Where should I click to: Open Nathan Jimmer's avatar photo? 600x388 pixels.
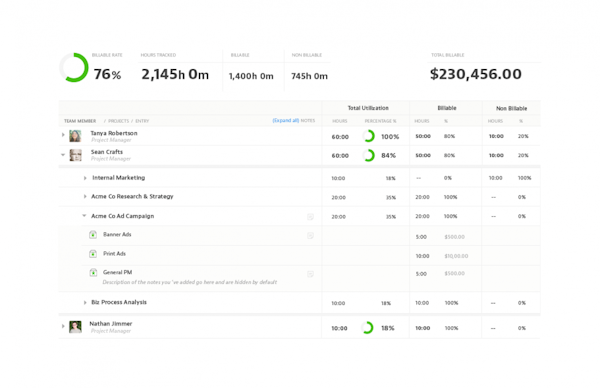tap(75, 327)
